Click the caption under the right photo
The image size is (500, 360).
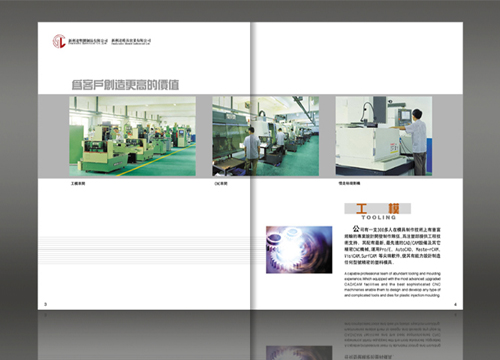[349, 183]
